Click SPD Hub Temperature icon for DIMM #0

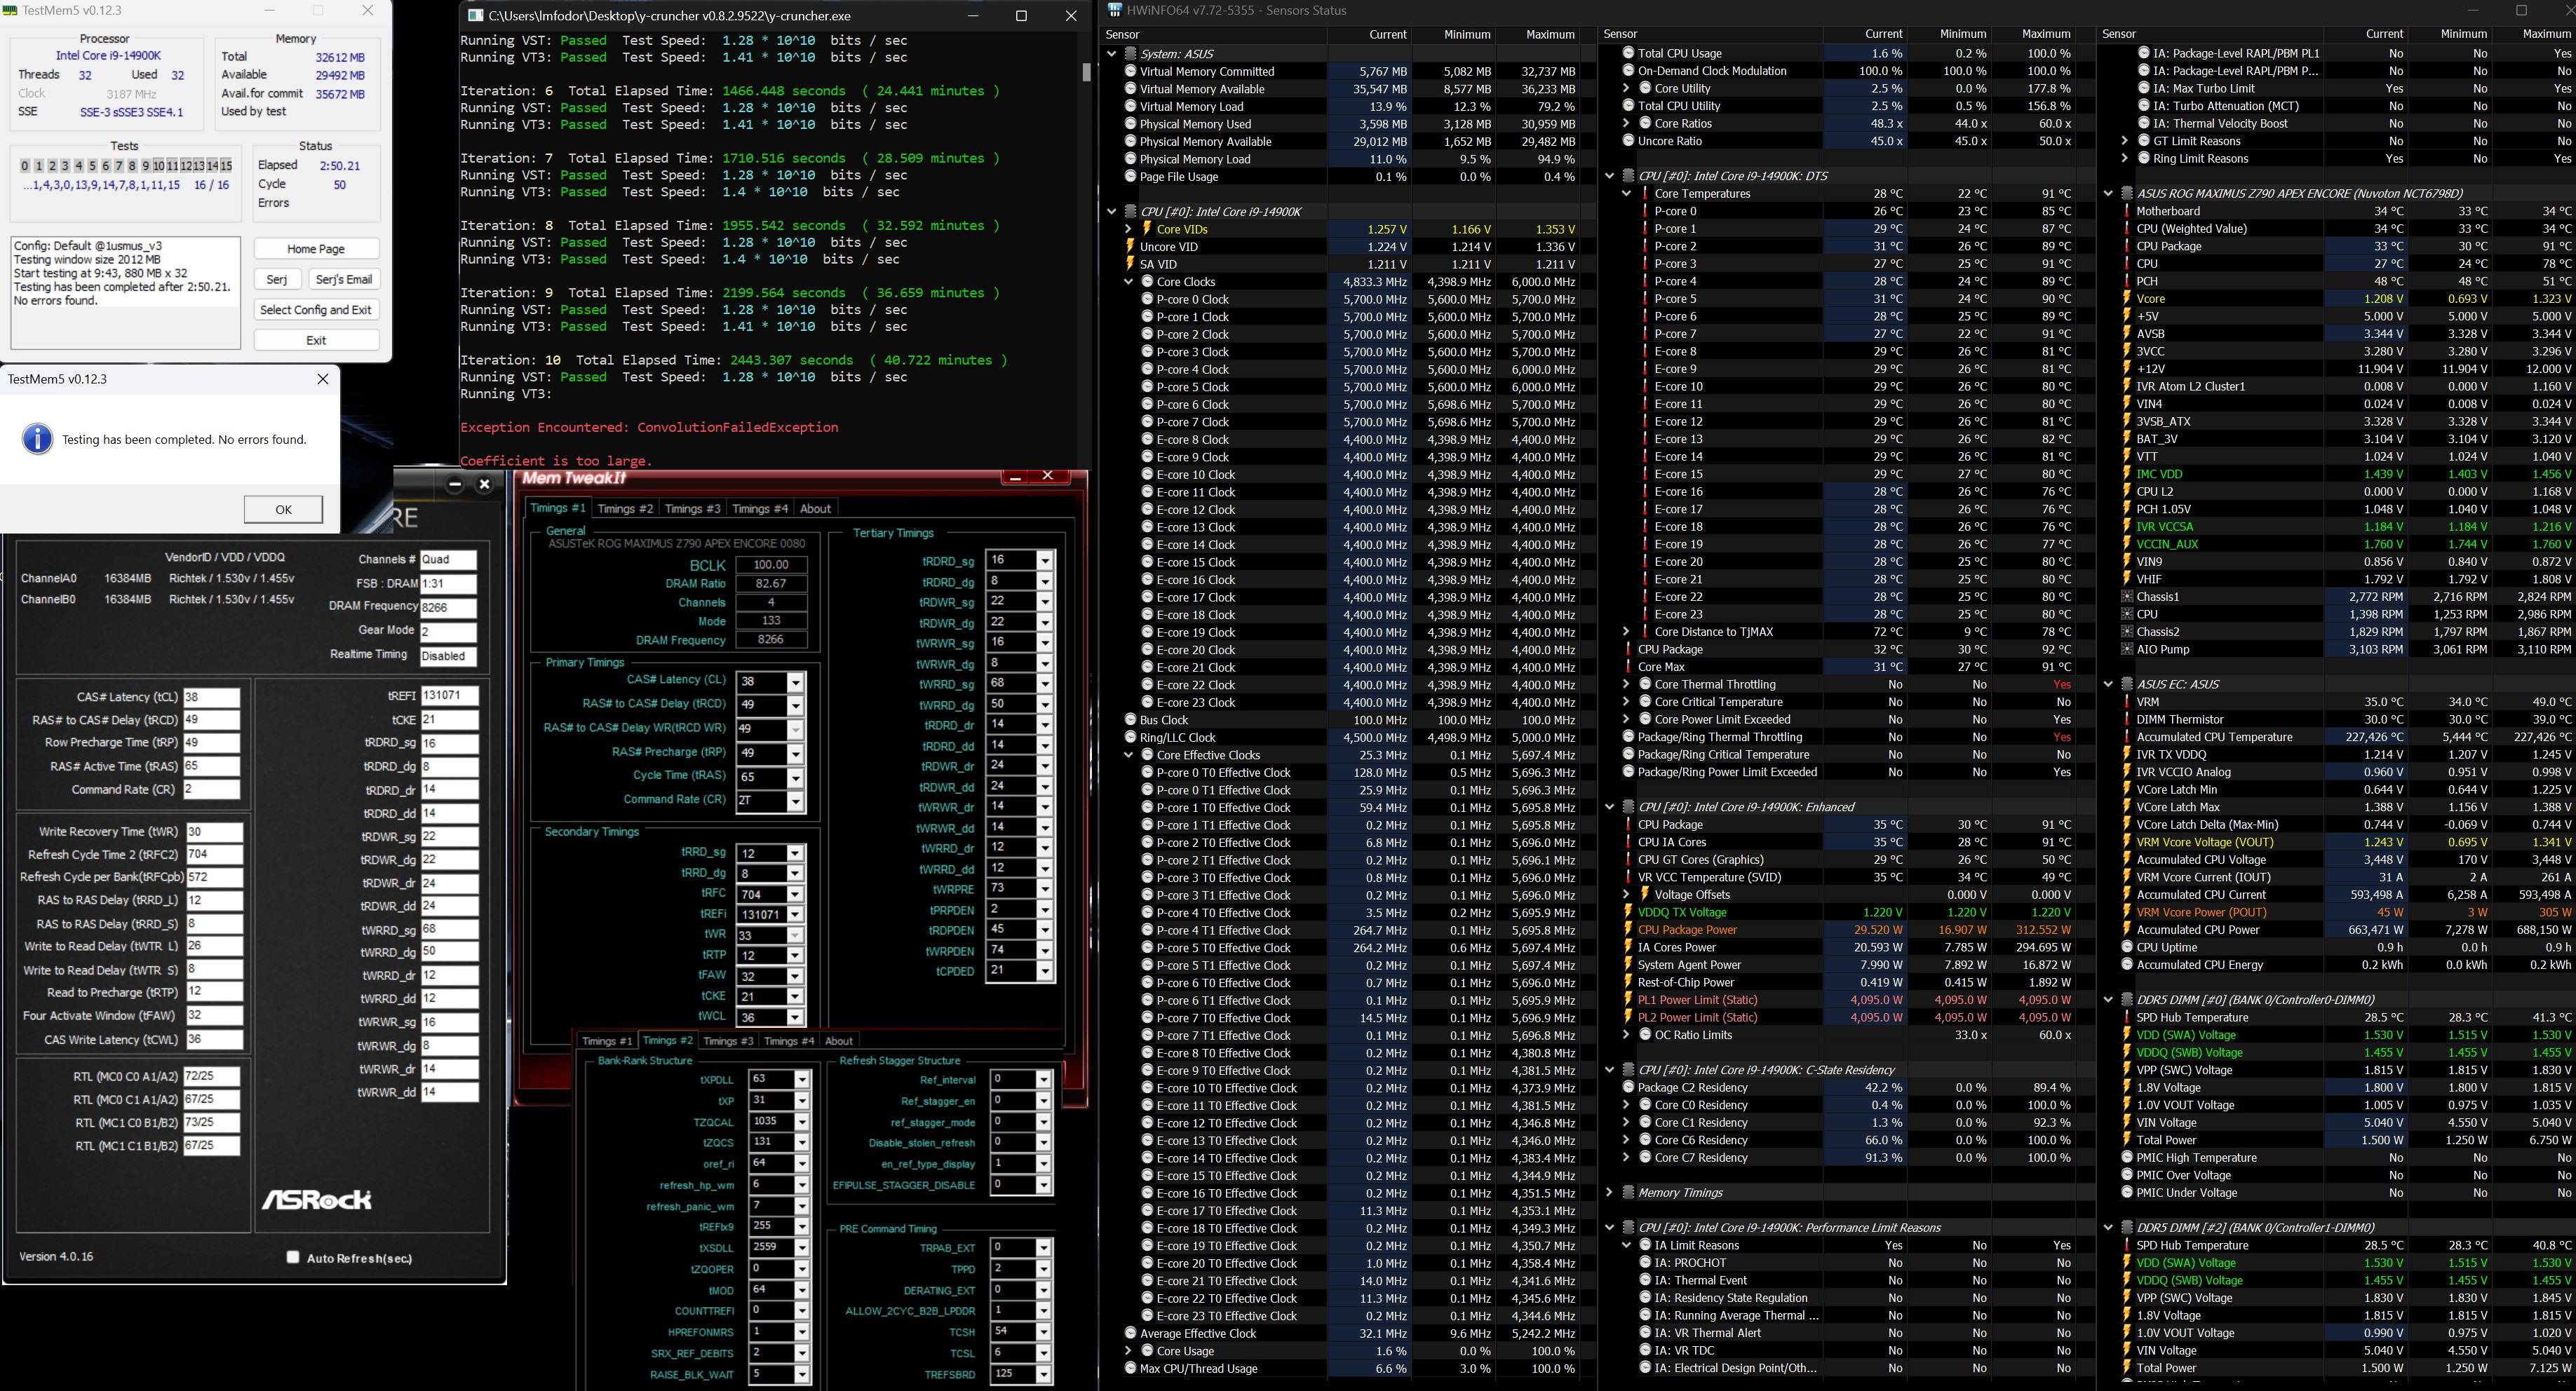coord(2127,1018)
